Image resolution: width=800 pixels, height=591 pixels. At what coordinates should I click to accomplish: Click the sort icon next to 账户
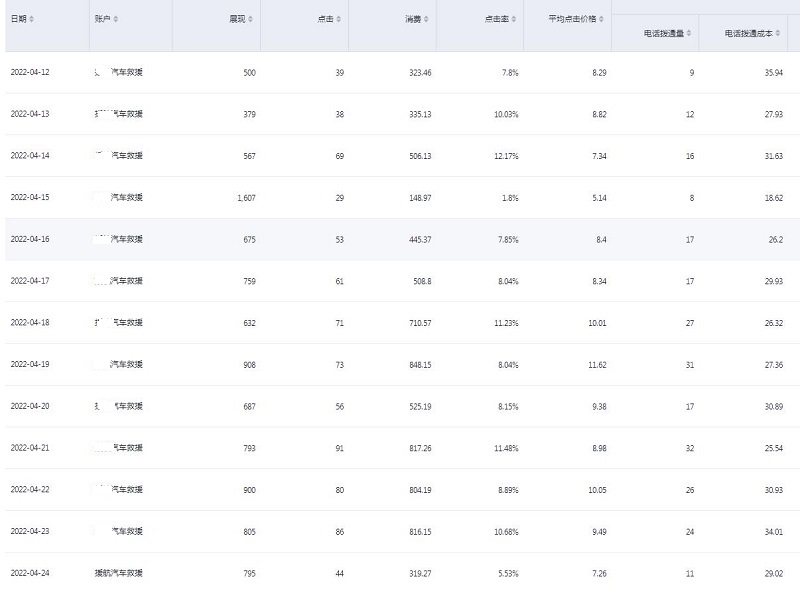pos(116,19)
